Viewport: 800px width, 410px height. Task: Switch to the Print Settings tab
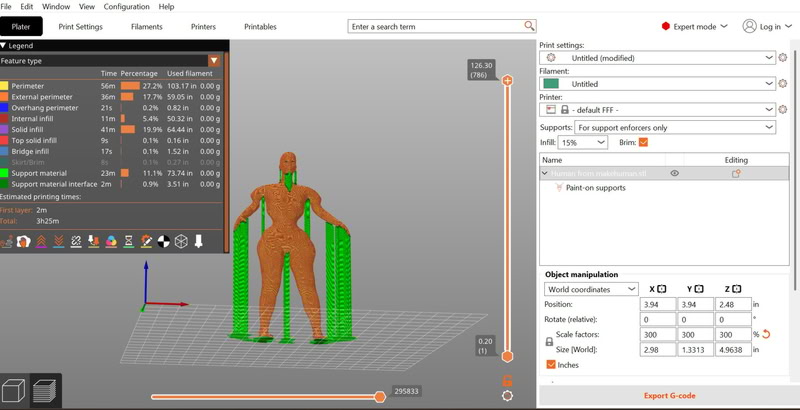point(80,27)
